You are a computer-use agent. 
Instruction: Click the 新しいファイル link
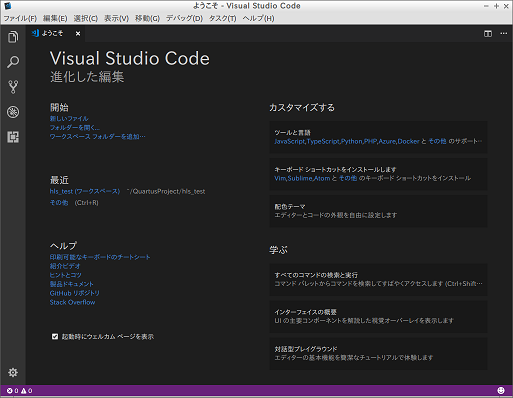pyautogui.click(x=69, y=118)
